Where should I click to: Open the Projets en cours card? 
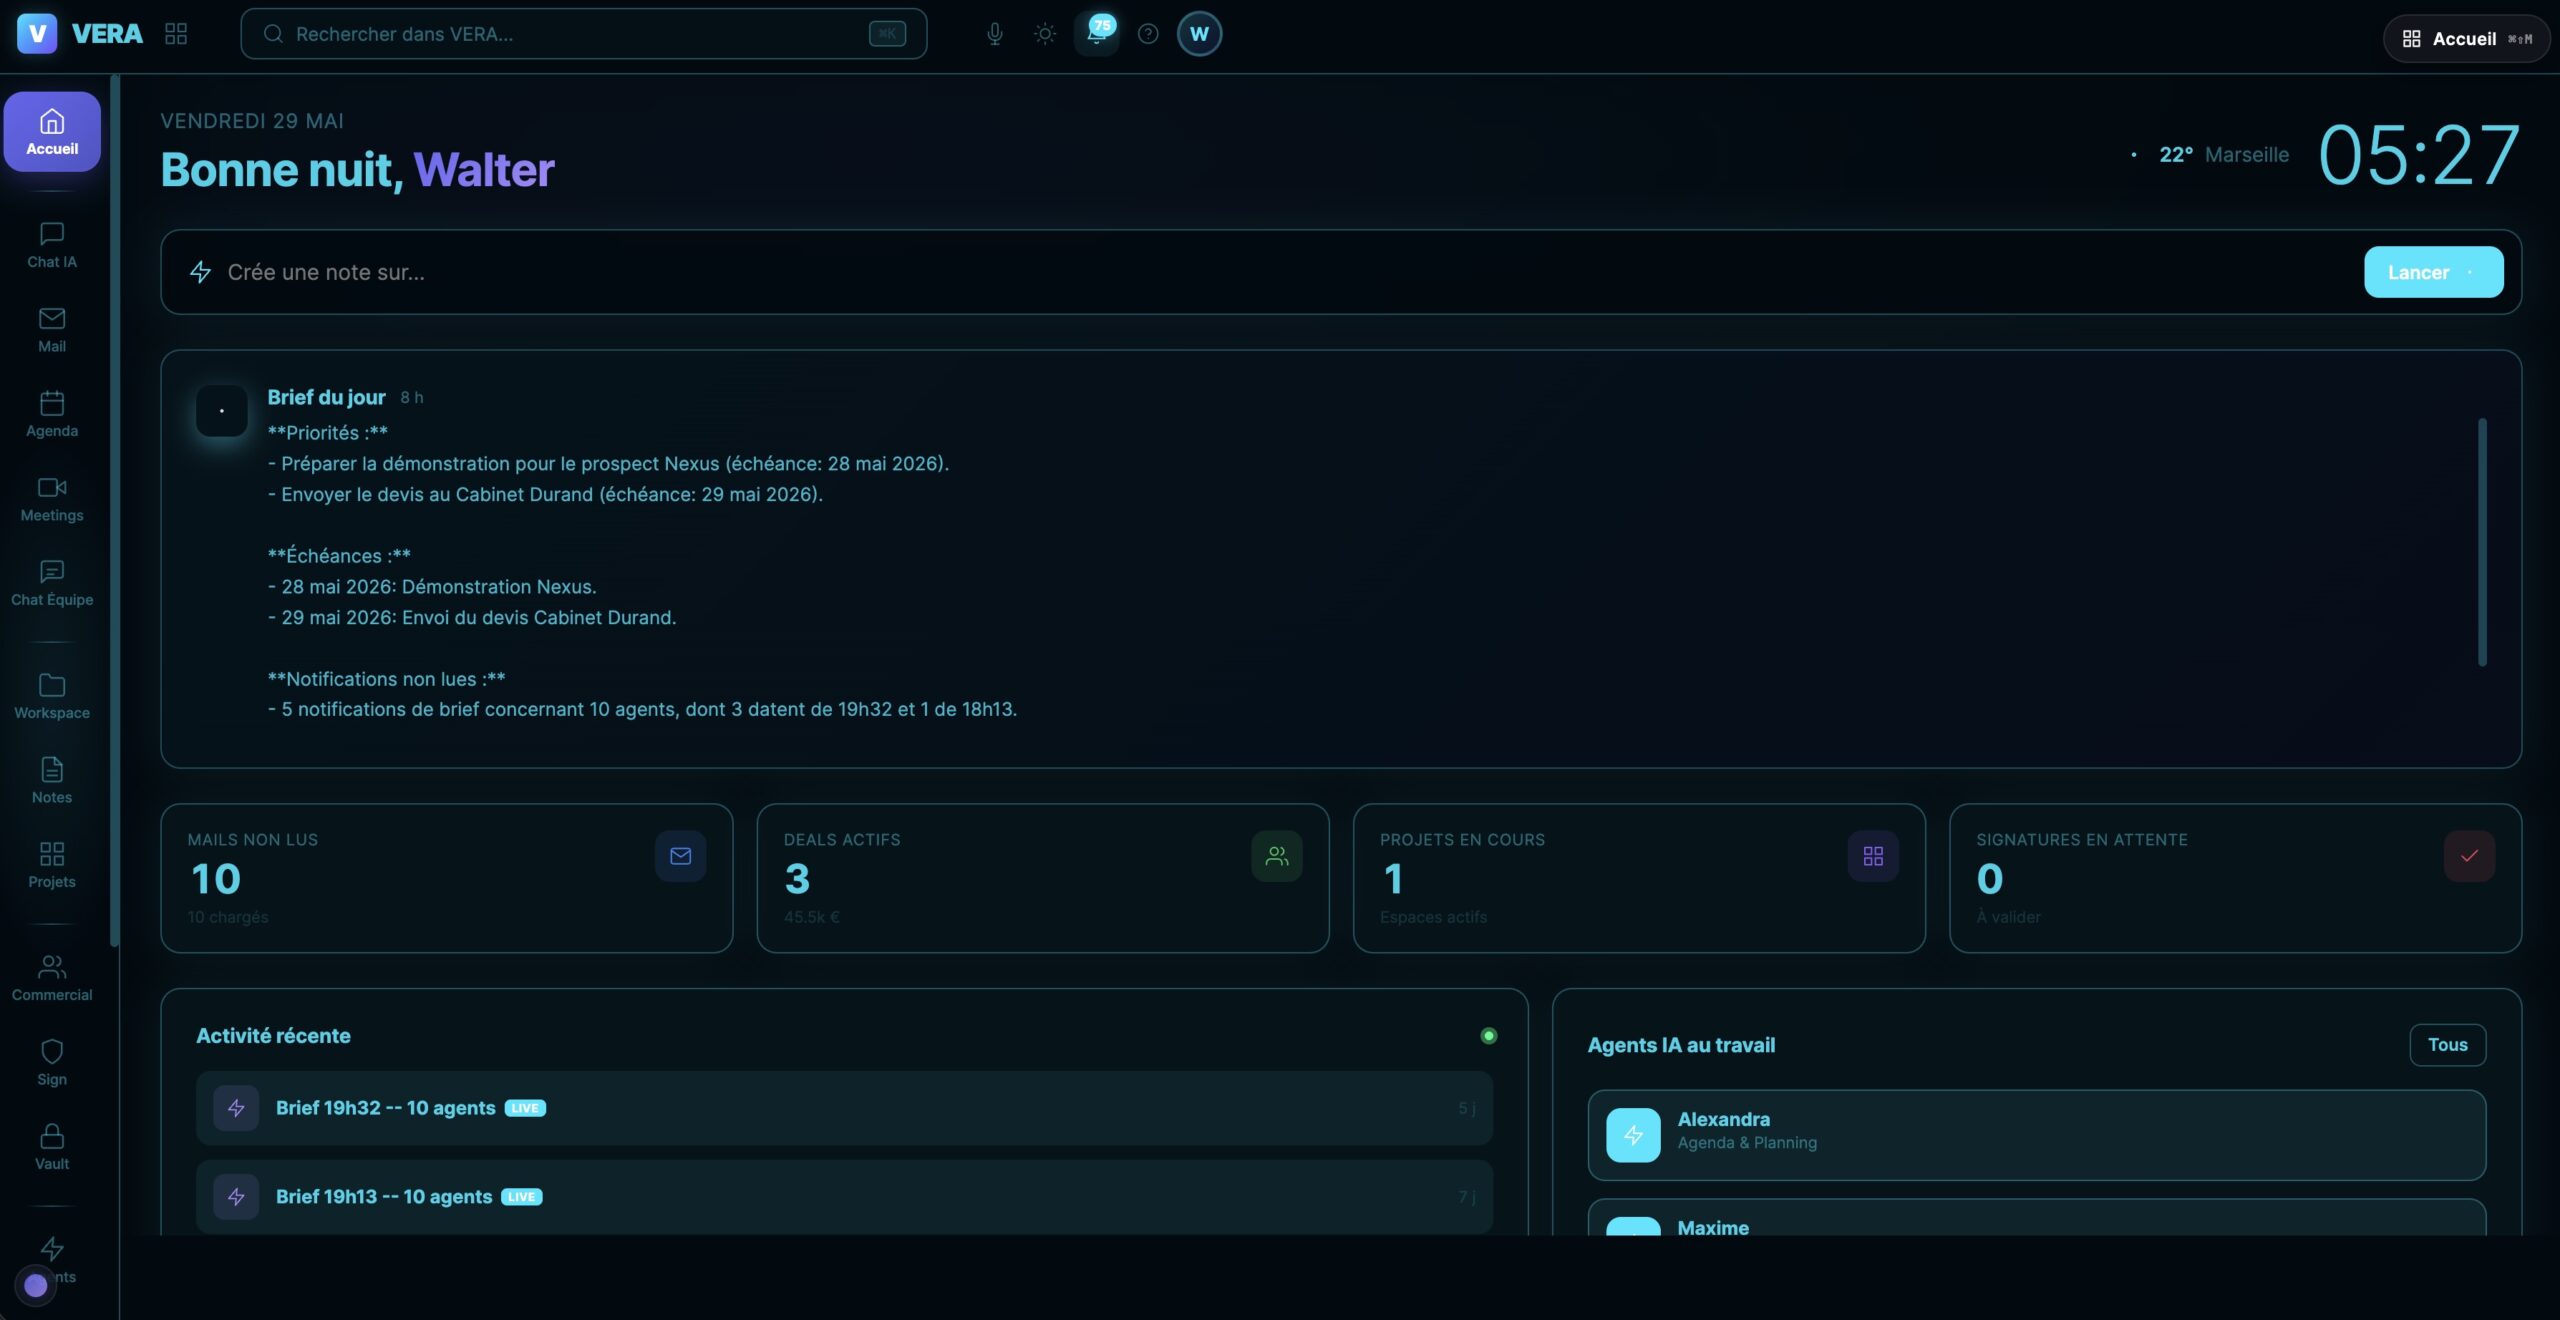(x=1639, y=878)
